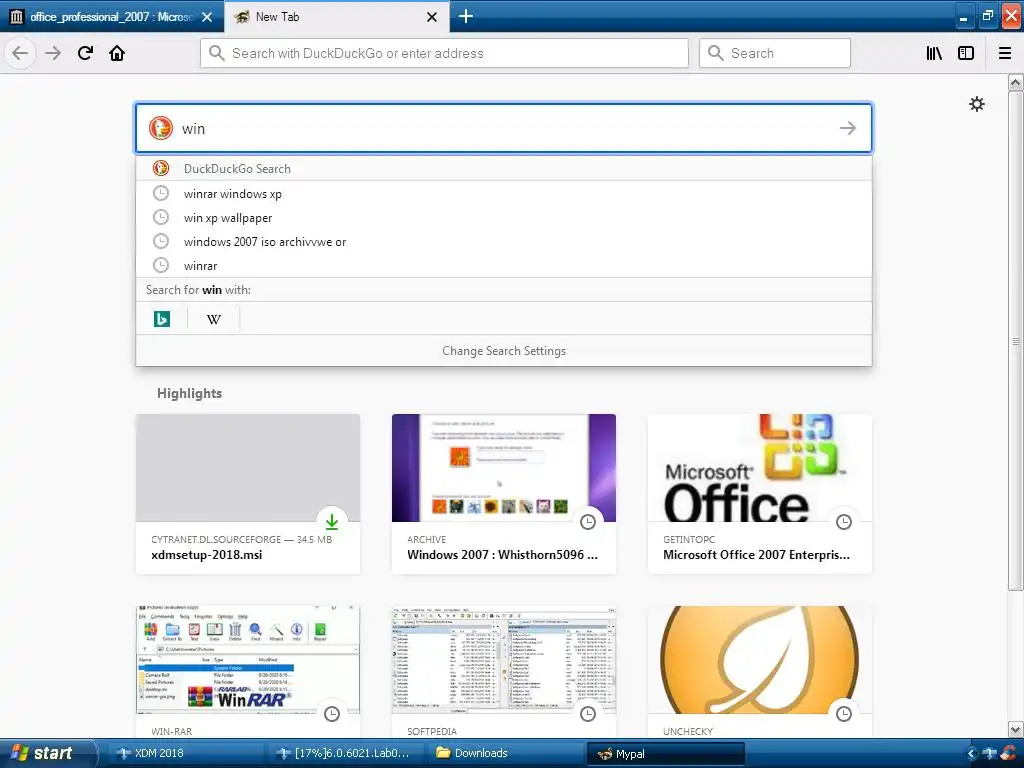Click the magnifier in the address bar

tap(217, 53)
